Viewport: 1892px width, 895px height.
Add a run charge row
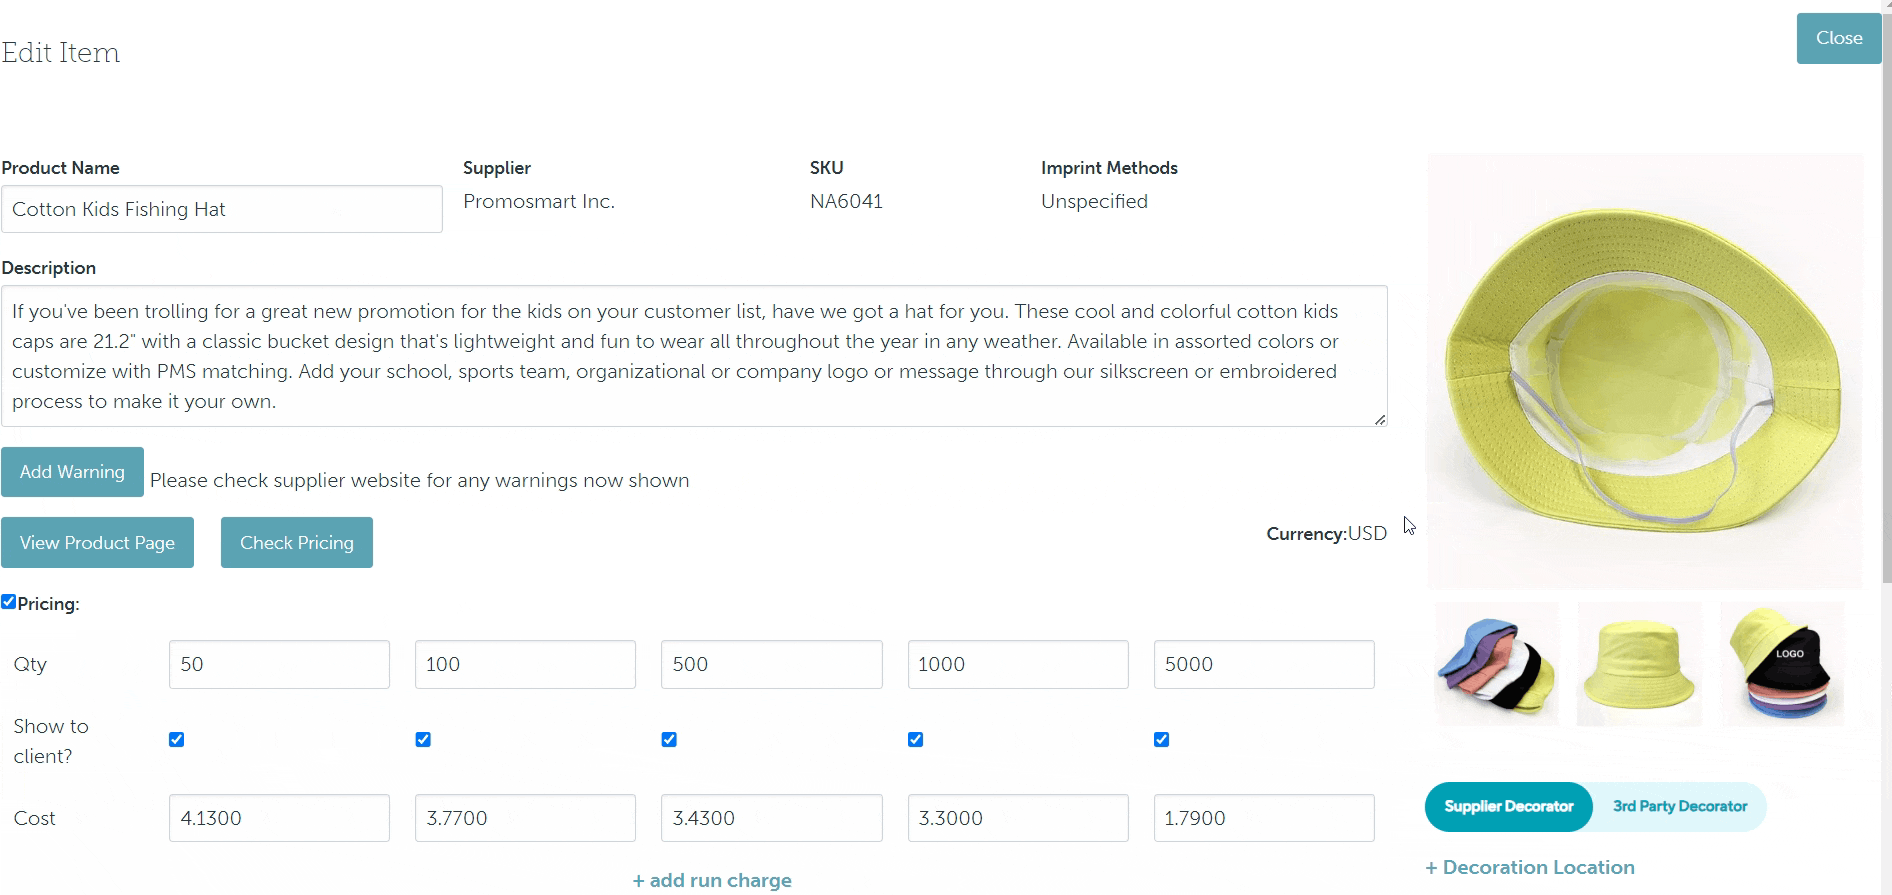(712, 880)
